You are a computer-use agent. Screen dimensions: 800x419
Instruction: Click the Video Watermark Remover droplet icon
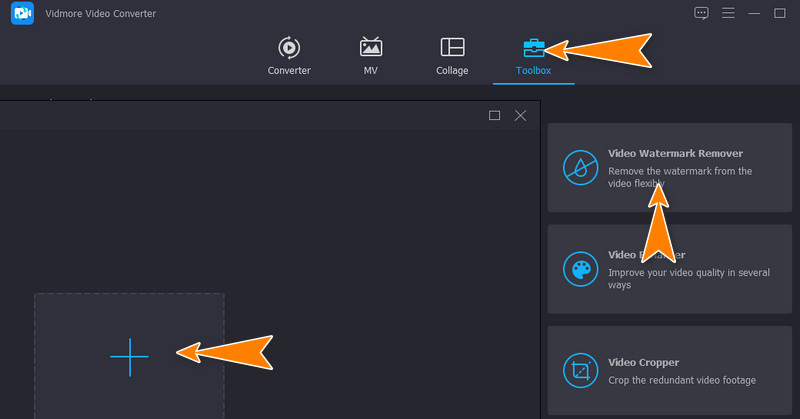(580, 167)
